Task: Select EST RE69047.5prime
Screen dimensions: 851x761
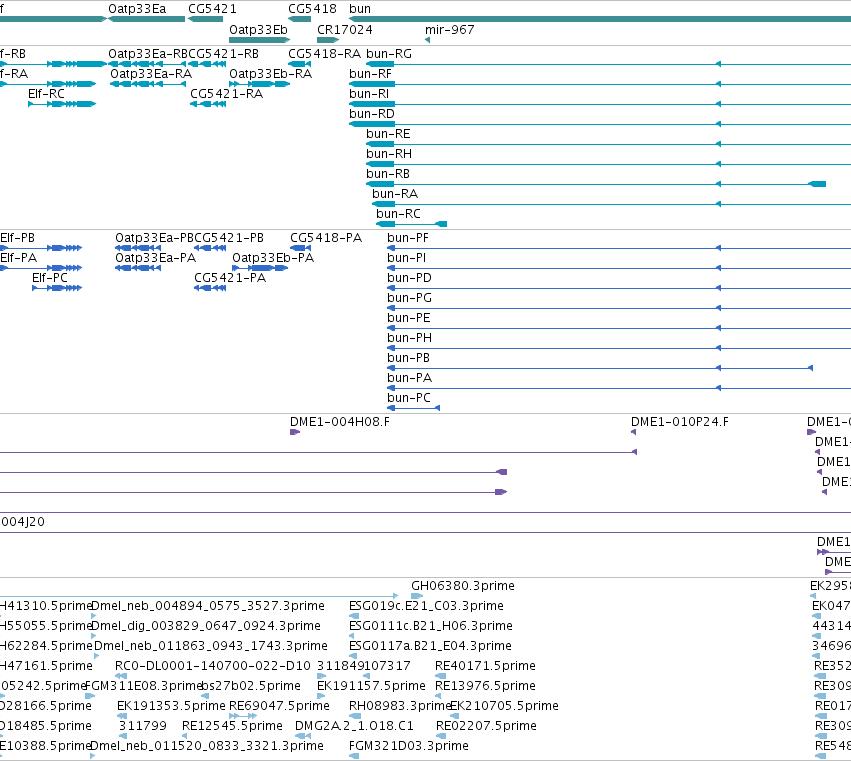Action: 243,716
